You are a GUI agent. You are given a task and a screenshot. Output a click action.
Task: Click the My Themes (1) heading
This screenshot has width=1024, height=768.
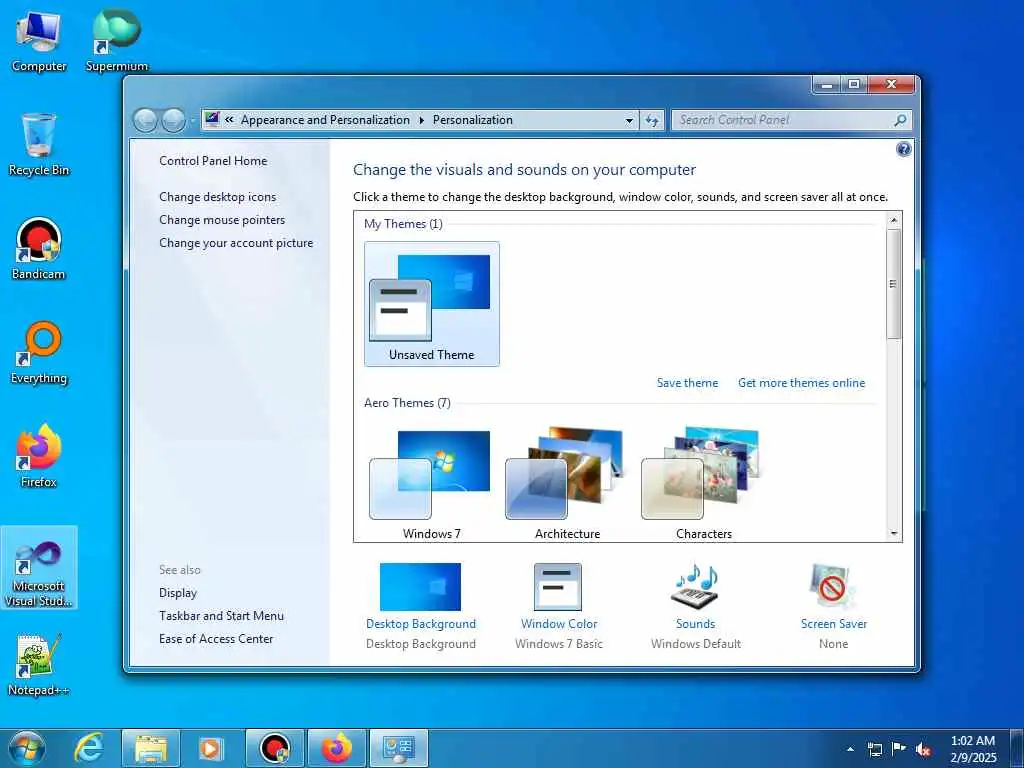[404, 224]
